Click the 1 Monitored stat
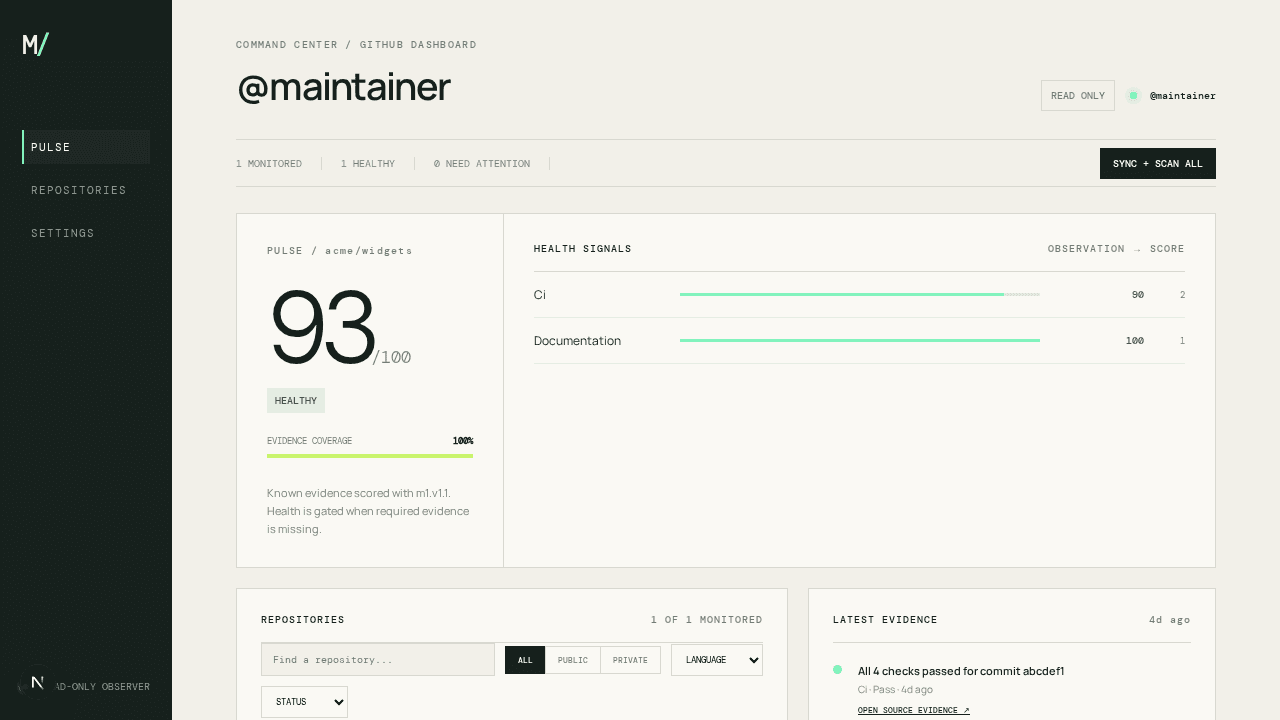 [x=269, y=164]
